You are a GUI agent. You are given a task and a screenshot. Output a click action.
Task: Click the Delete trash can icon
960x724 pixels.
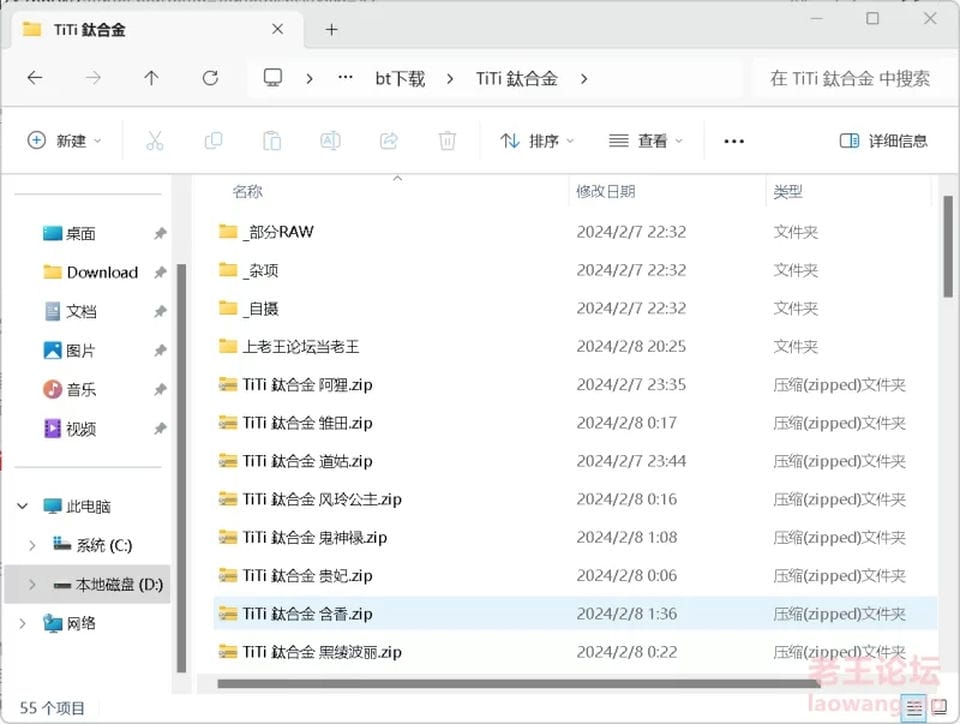(448, 141)
